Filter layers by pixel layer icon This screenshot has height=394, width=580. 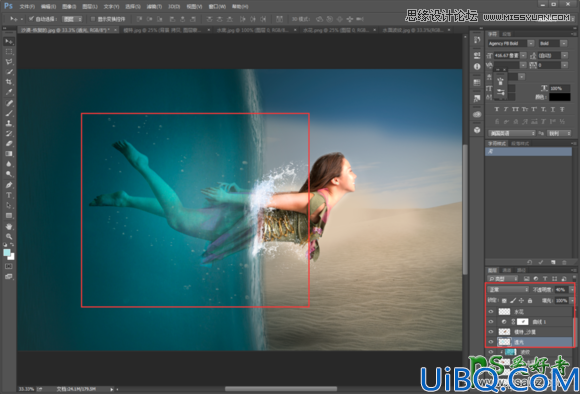[526, 279]
